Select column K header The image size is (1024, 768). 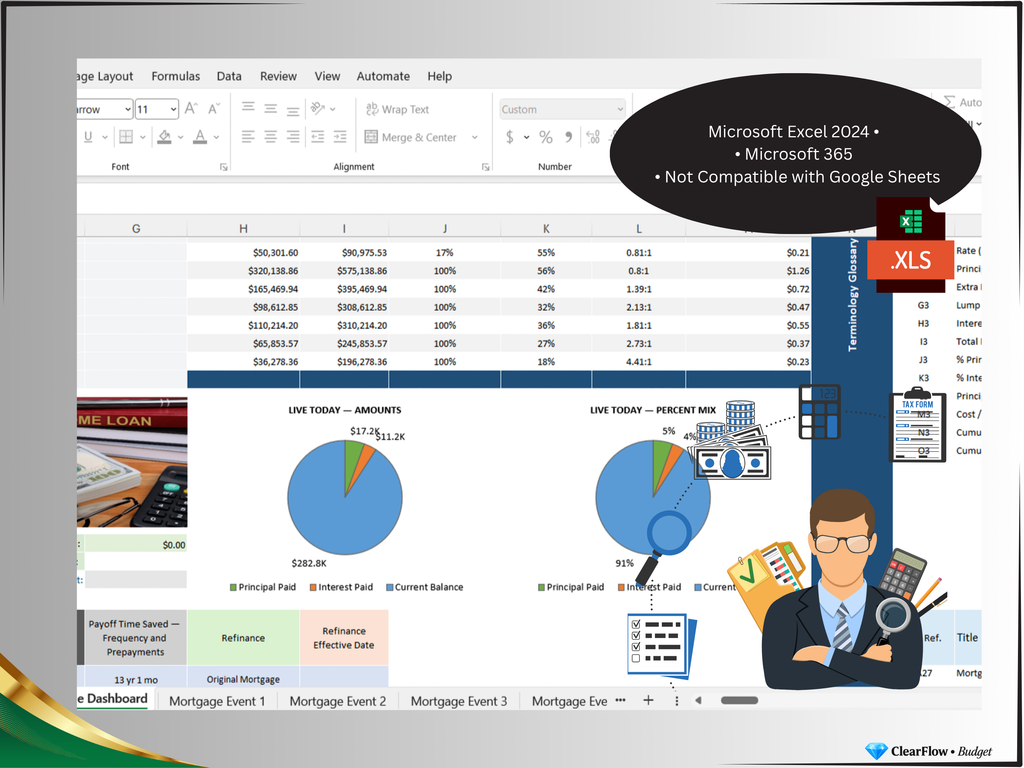pos(546,229)
